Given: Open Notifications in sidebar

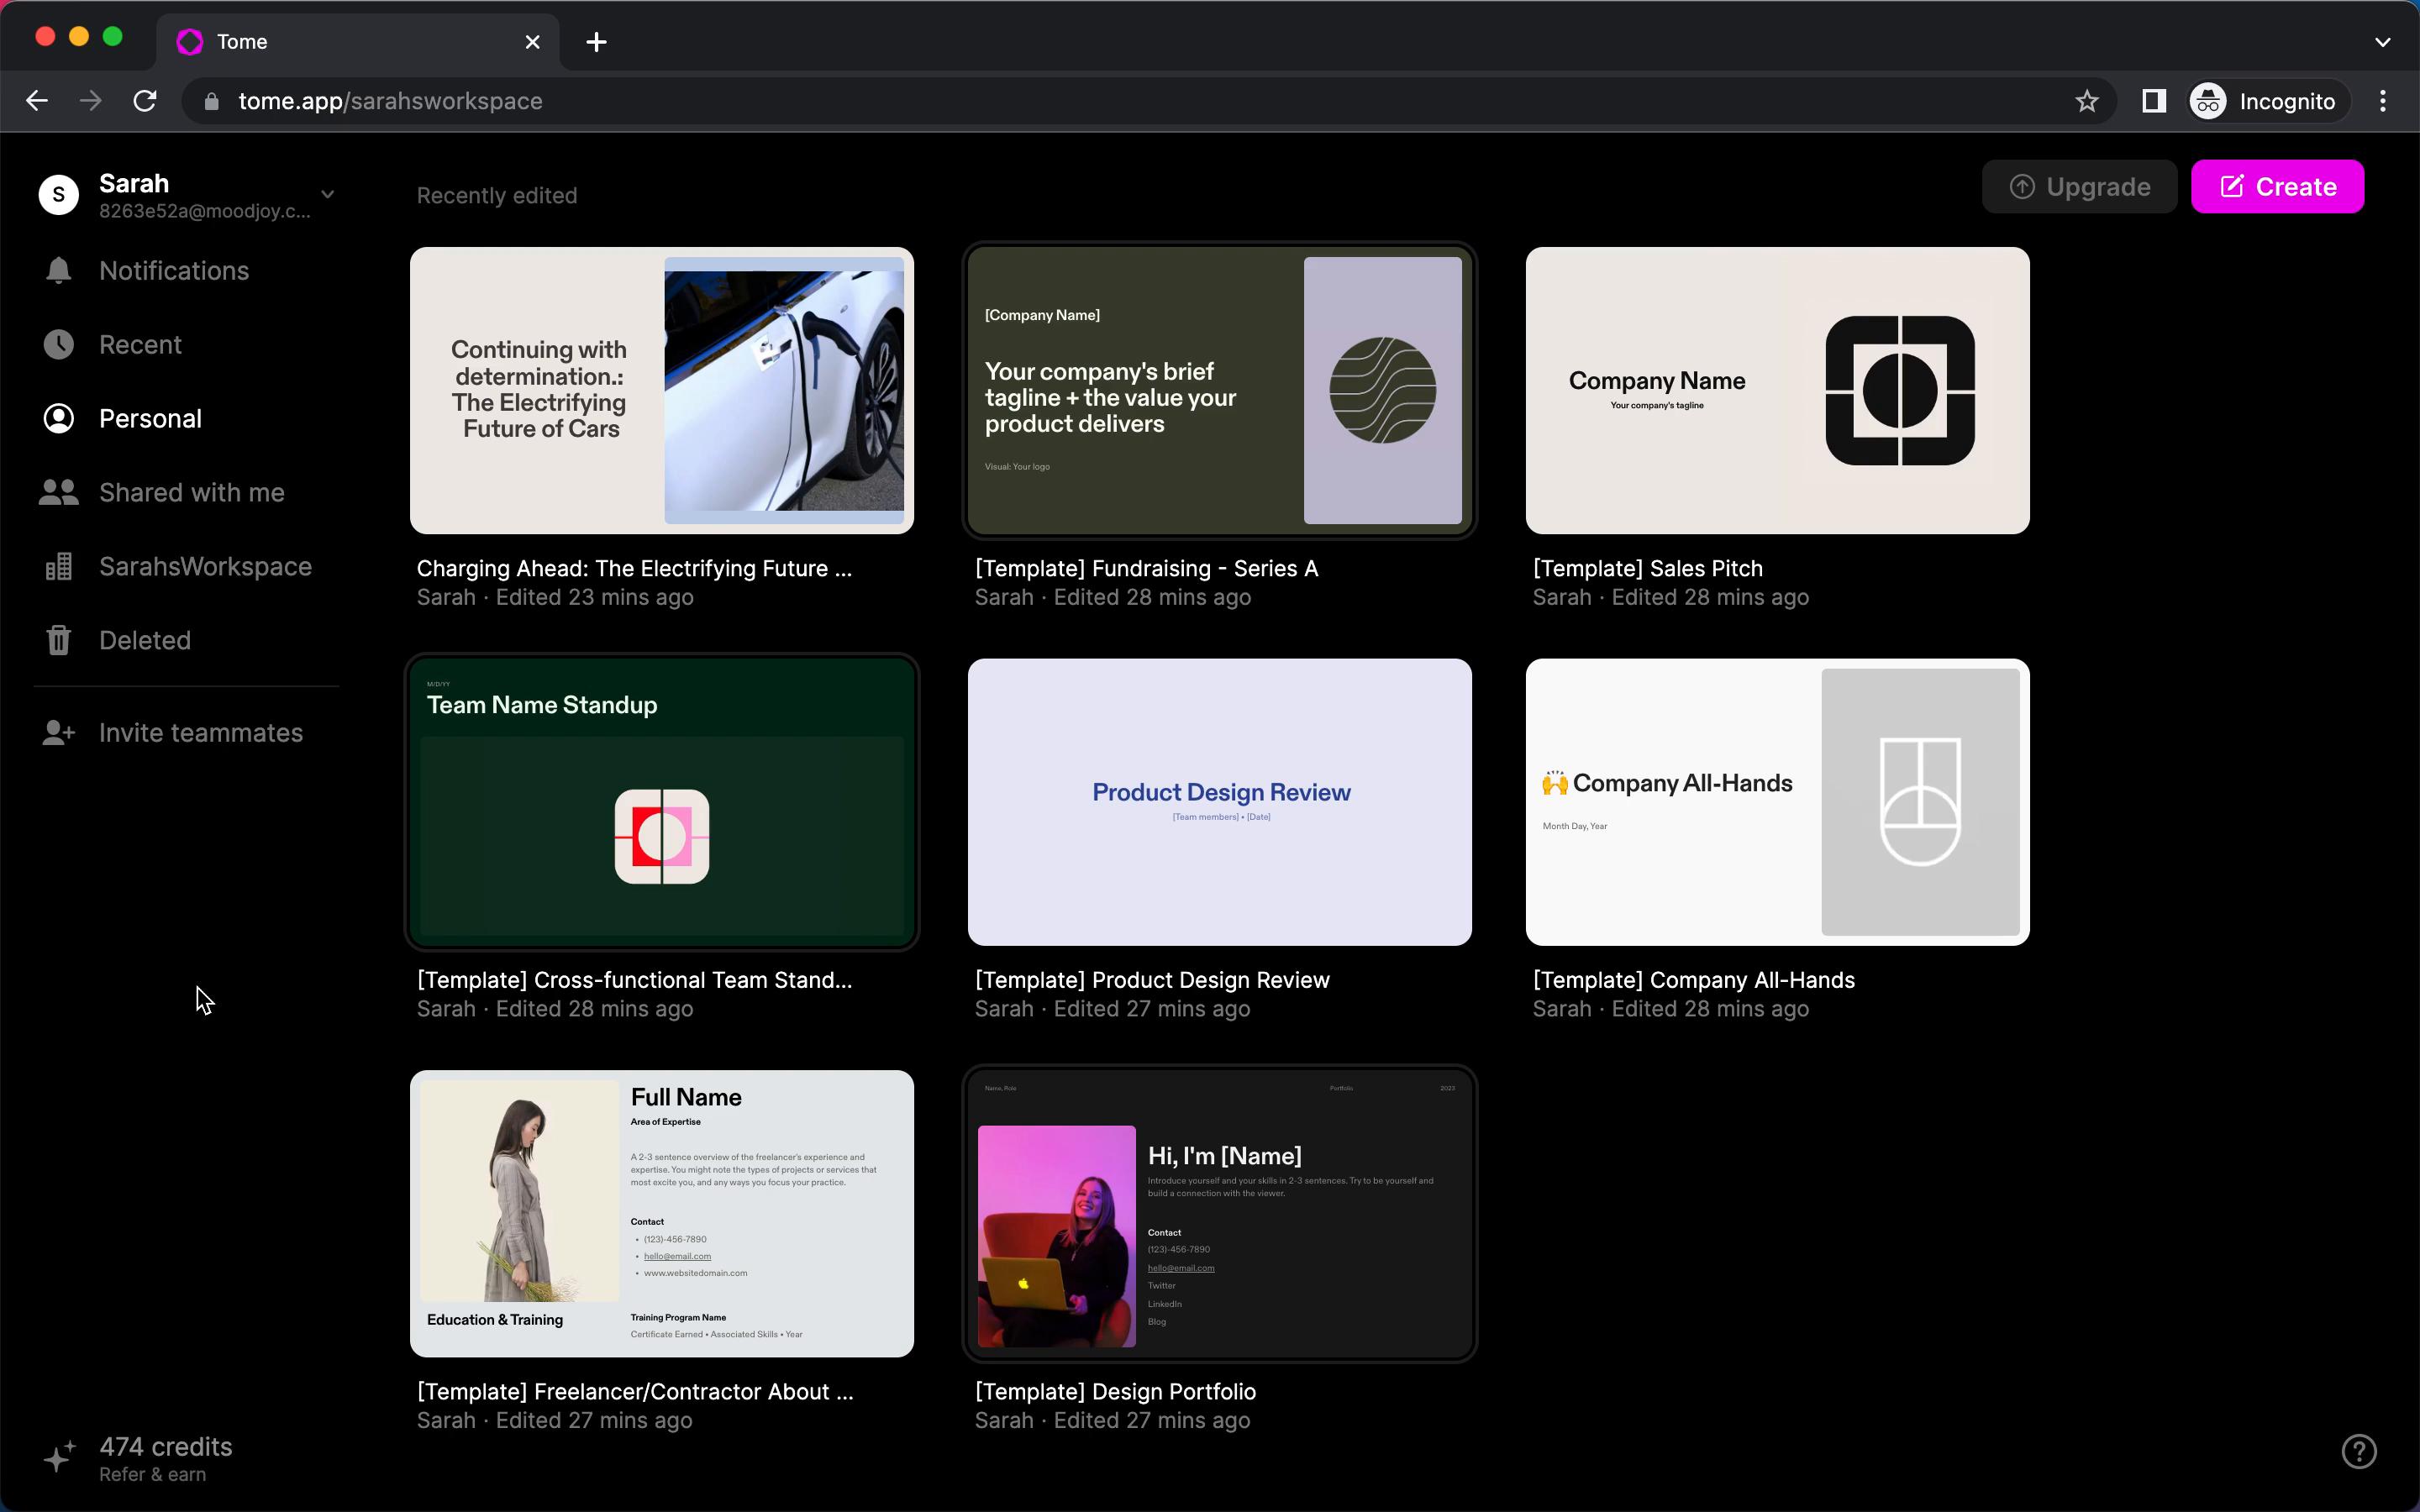Looking at the screenshot, I should (x=174, y=270).
